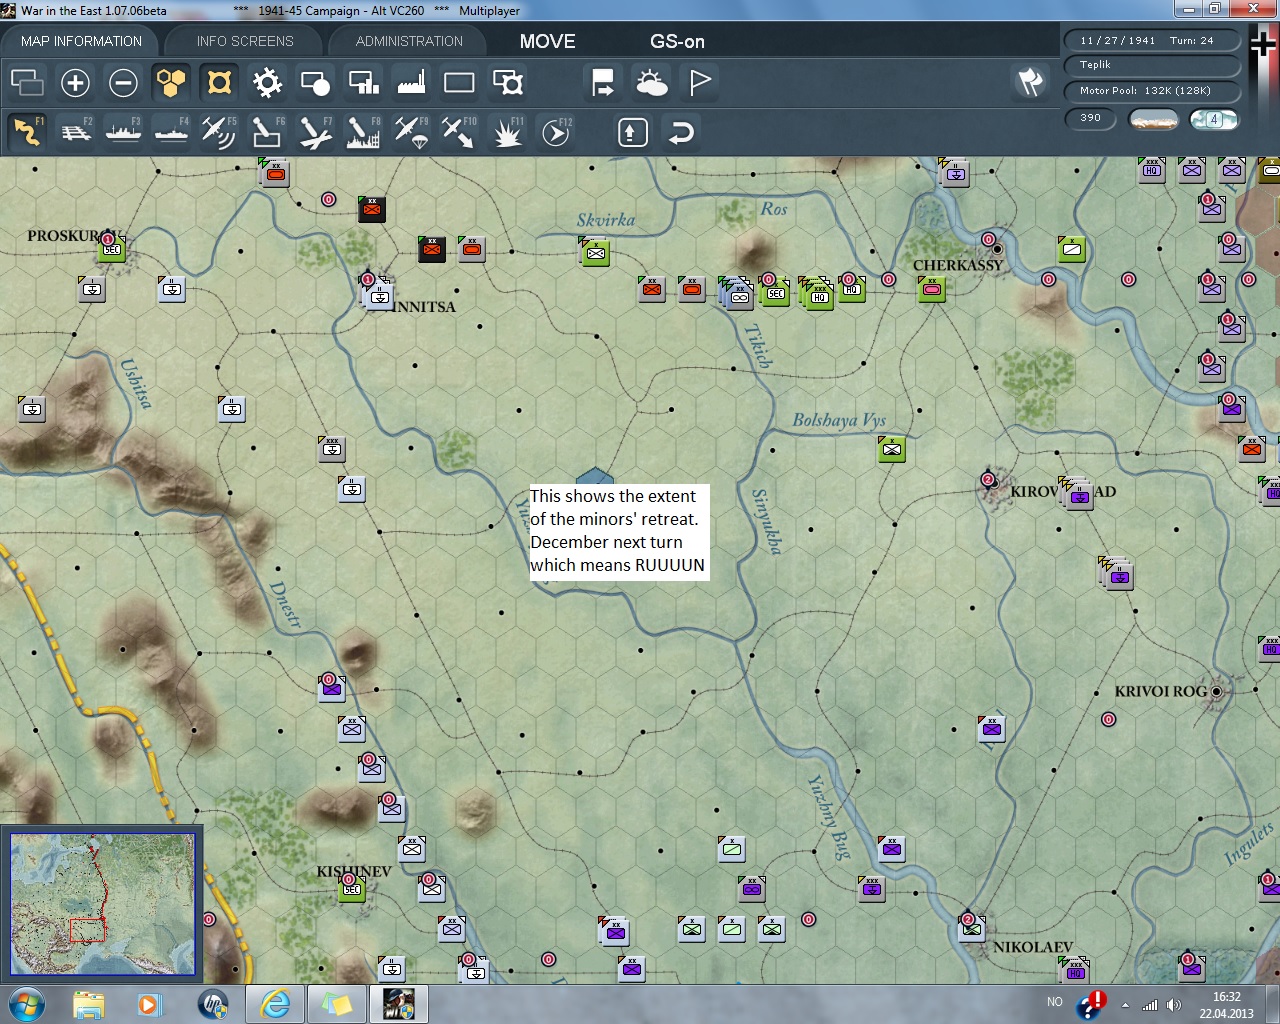Viewport: 1280px width, 1024px height.
Task: Click the ground conditions terrain indicator
Action: [1153, 120]
